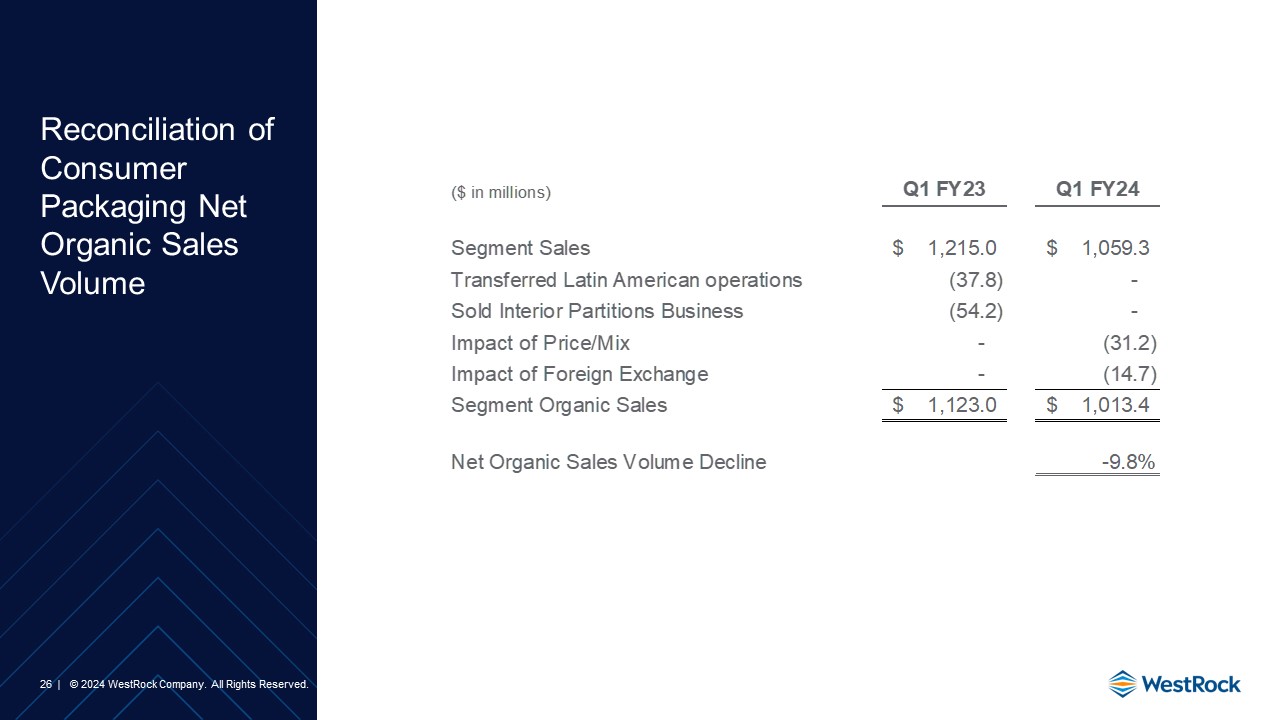This screenshot has width=1280, height=720.
Task: Select the -9.8% volume decline figure
Action: [1128, 462]
